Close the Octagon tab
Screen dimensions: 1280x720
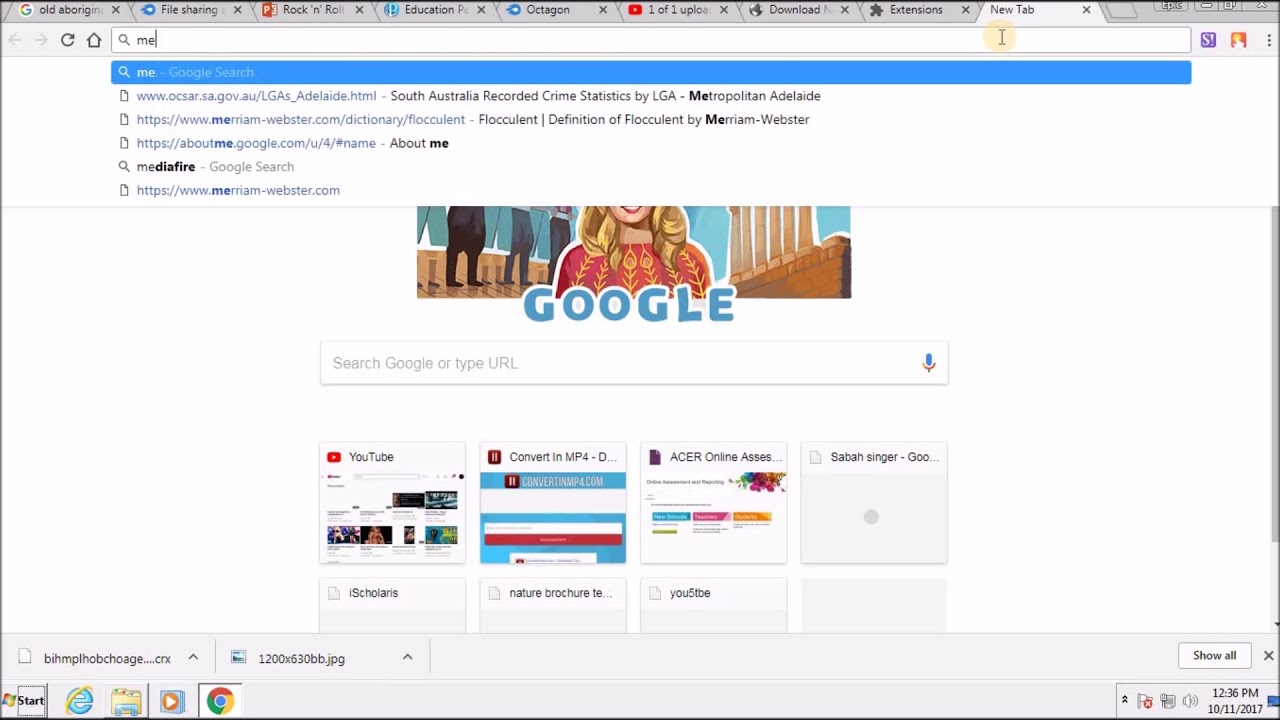click(x=602, y=10)
